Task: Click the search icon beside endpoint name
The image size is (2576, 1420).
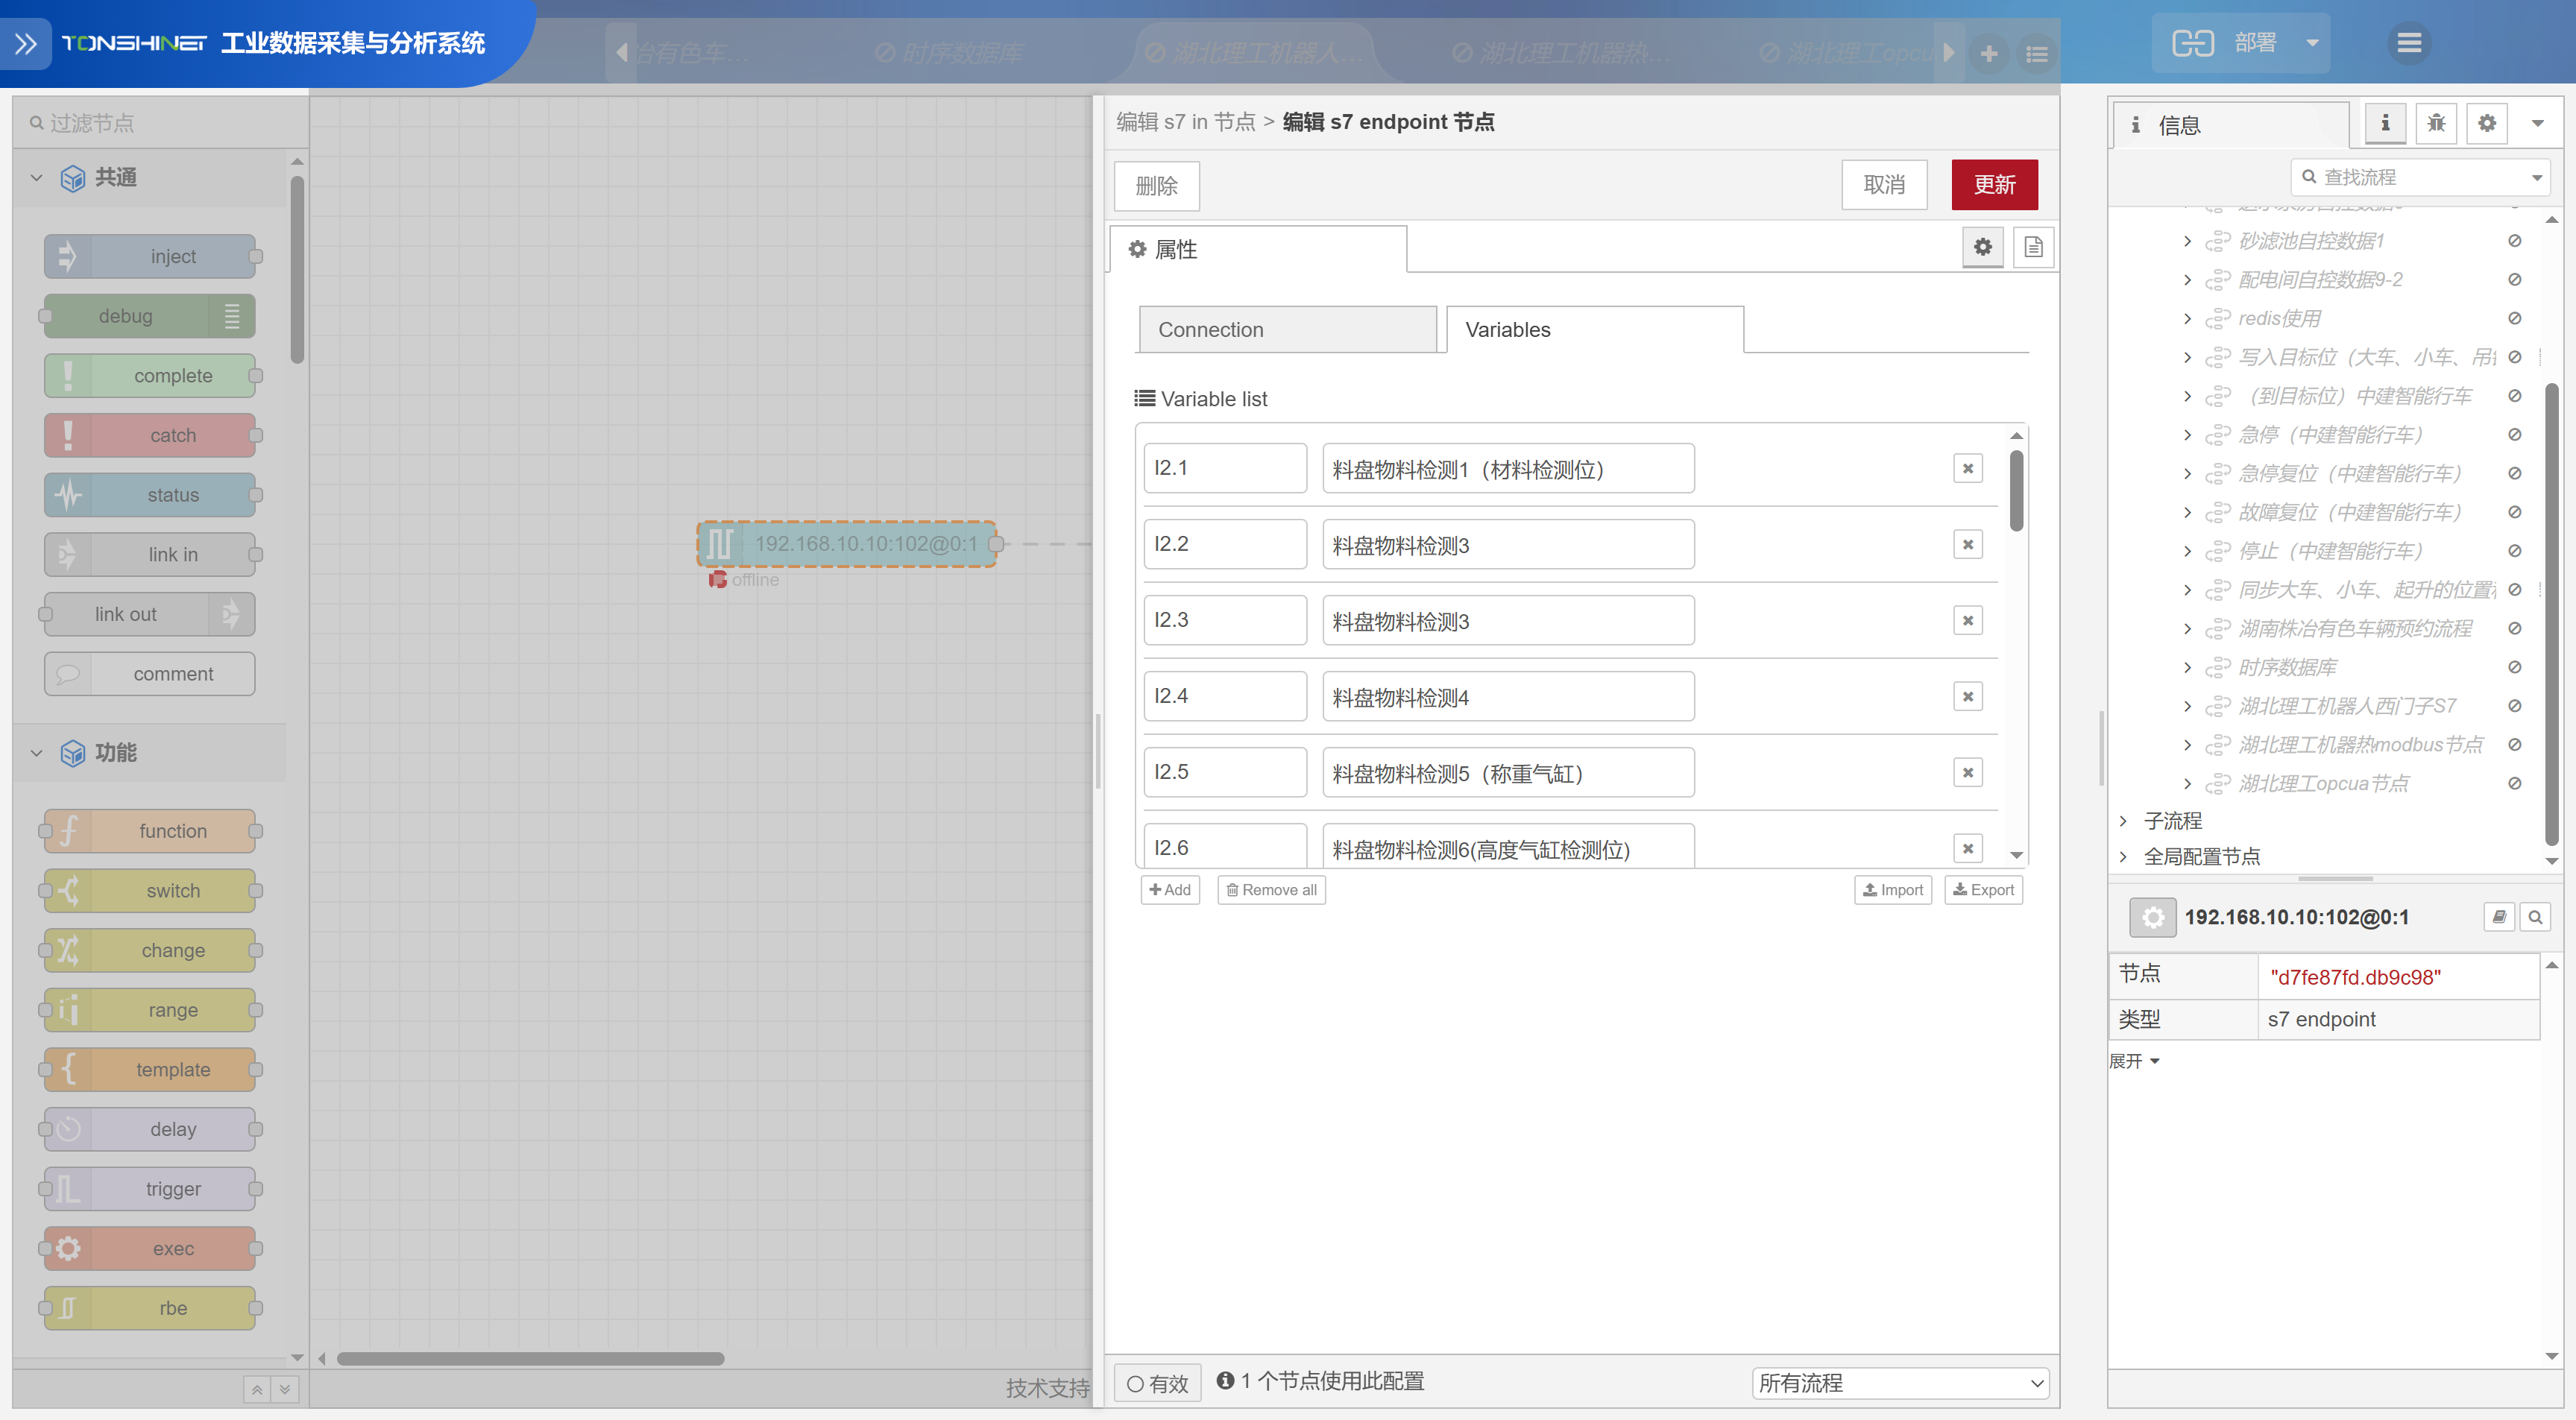Action: 2535,917
